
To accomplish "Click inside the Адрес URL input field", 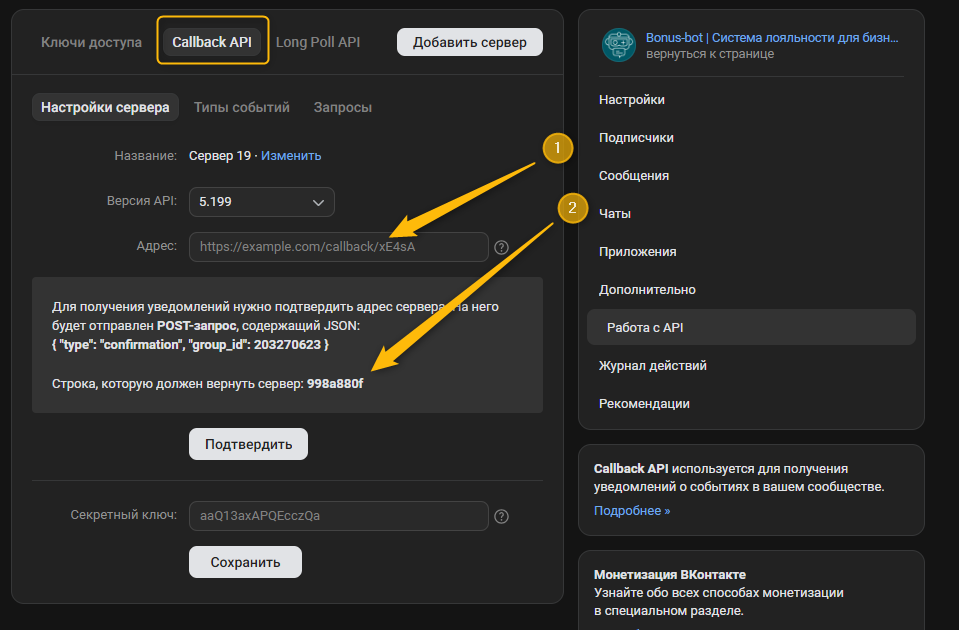I will point(338,246).
